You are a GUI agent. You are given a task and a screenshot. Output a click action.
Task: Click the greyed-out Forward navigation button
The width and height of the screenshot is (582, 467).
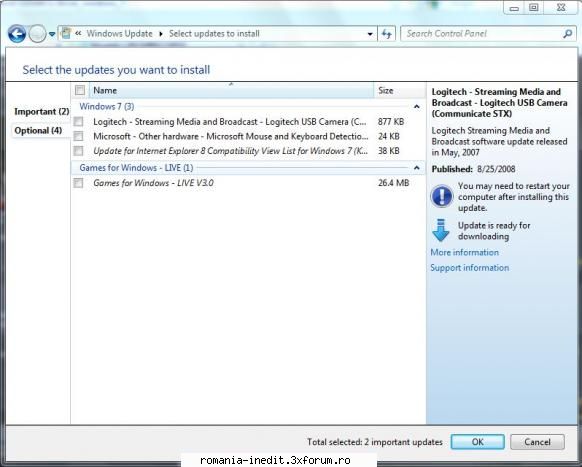tap(37, 34)
